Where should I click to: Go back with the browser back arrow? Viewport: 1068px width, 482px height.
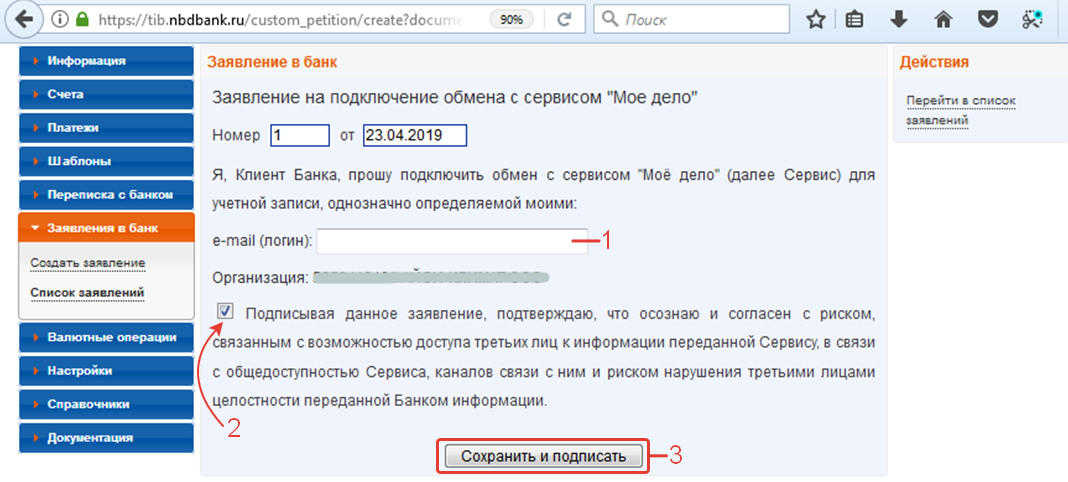point(23,20)
